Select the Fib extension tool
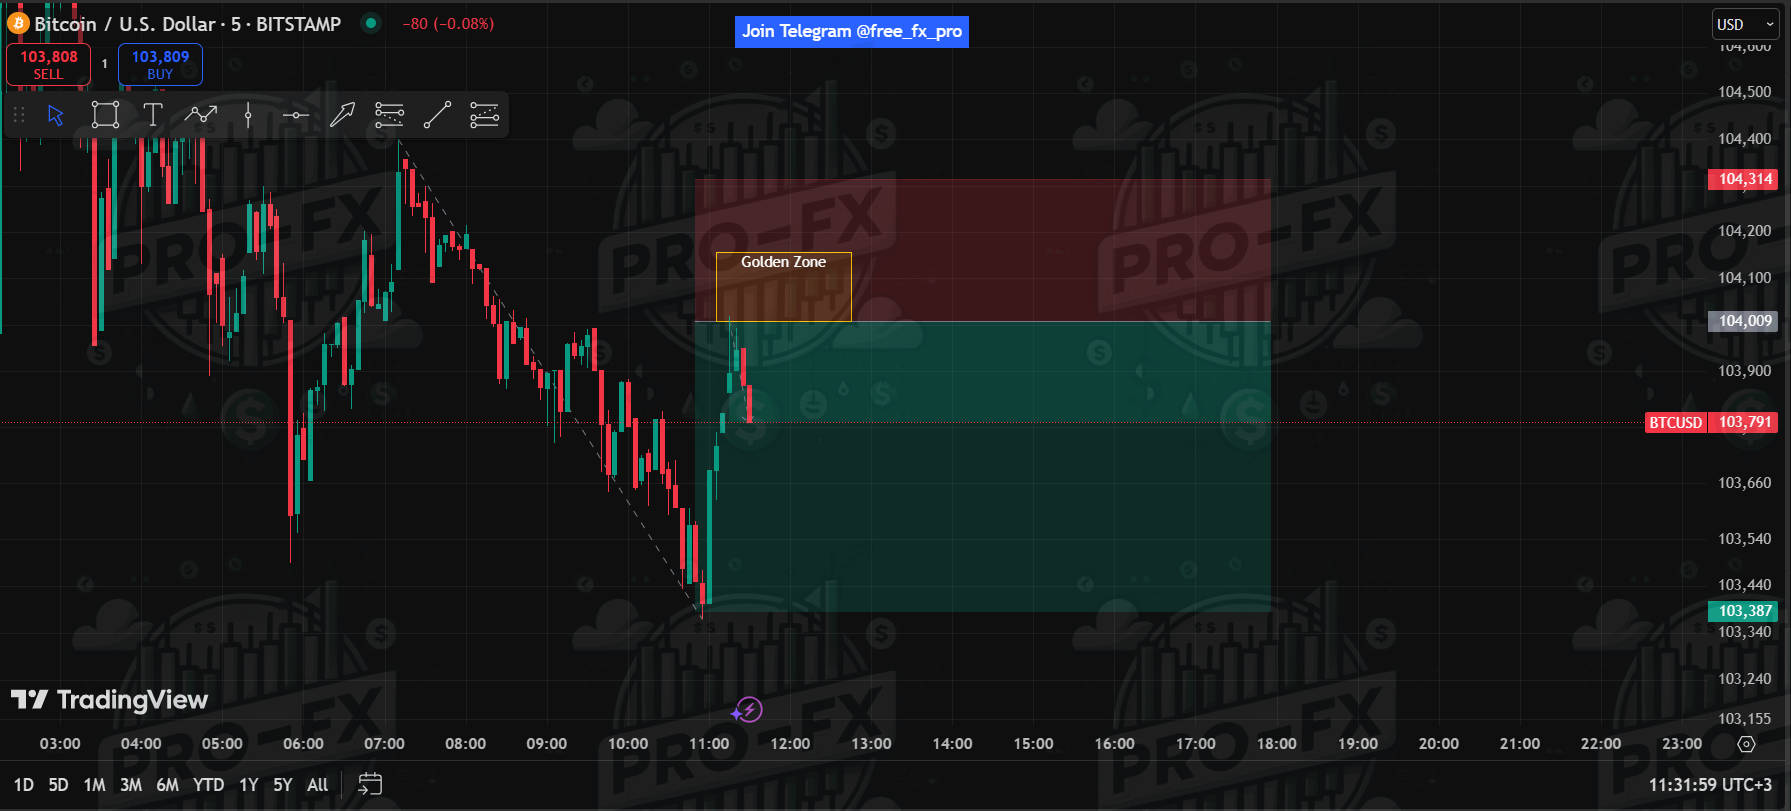 pyautogui.click(x=484, y=115)
